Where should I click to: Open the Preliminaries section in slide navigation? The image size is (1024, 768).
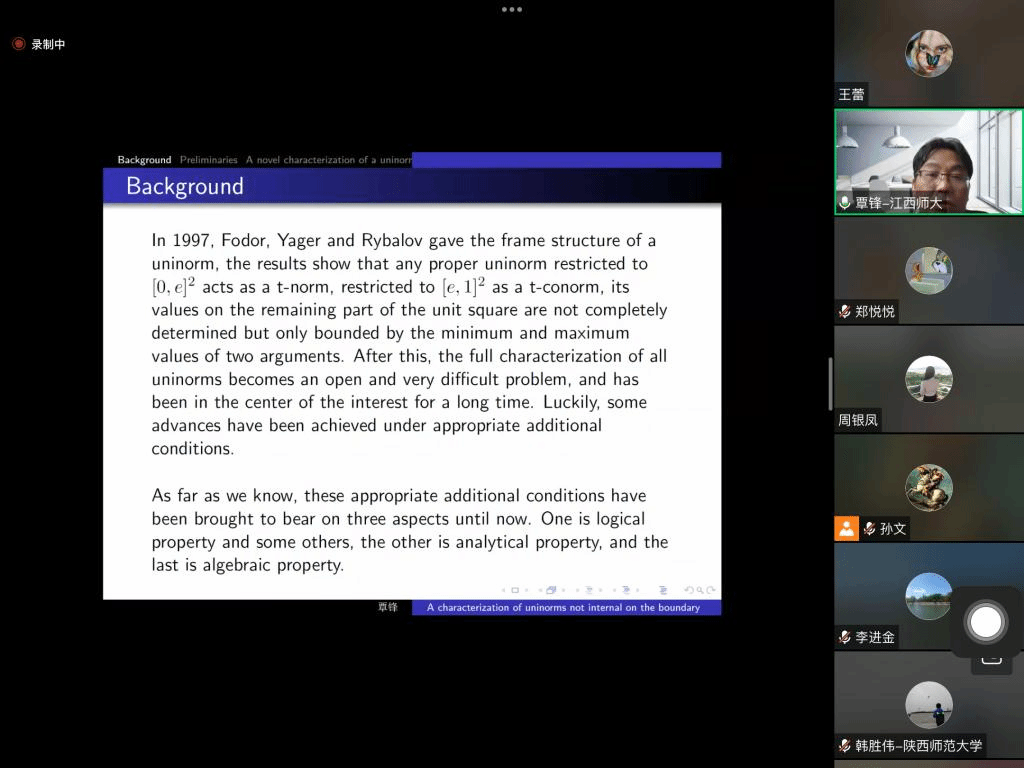(x=208, y=160)
